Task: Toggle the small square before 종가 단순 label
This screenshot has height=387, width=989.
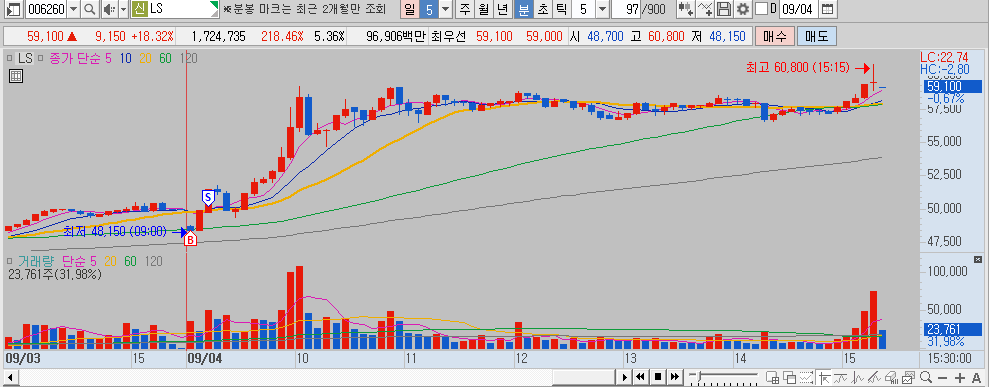Action: pos(39,59)
